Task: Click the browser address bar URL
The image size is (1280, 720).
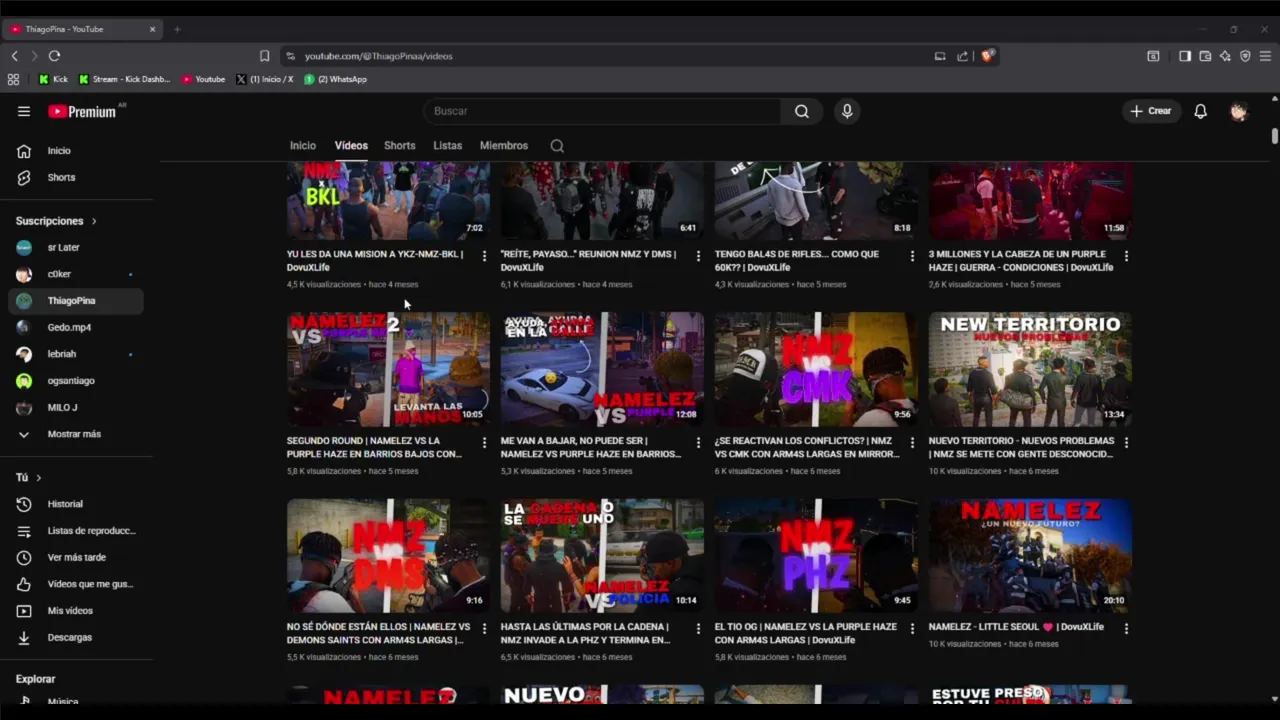Action: coord(378,56)
